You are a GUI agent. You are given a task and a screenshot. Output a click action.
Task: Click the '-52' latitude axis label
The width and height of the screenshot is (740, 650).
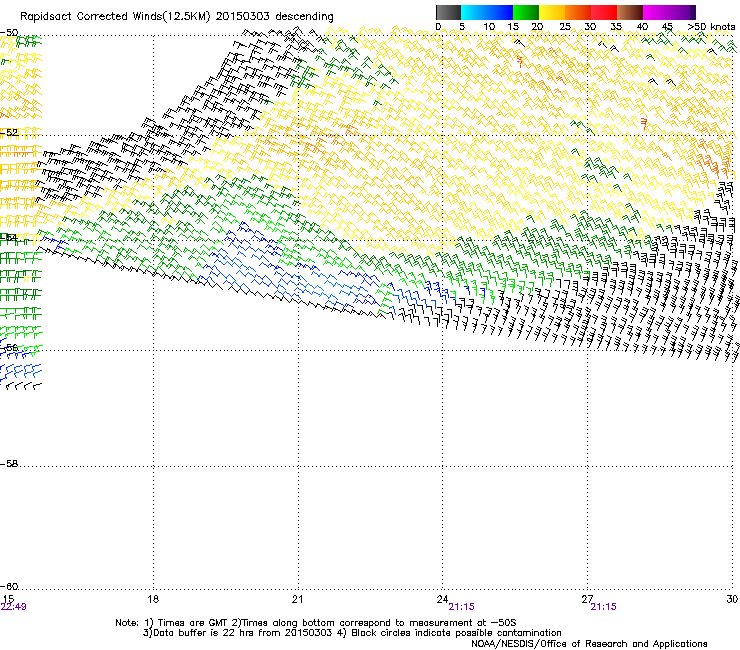pyautogui.click(x=9, y=133)
